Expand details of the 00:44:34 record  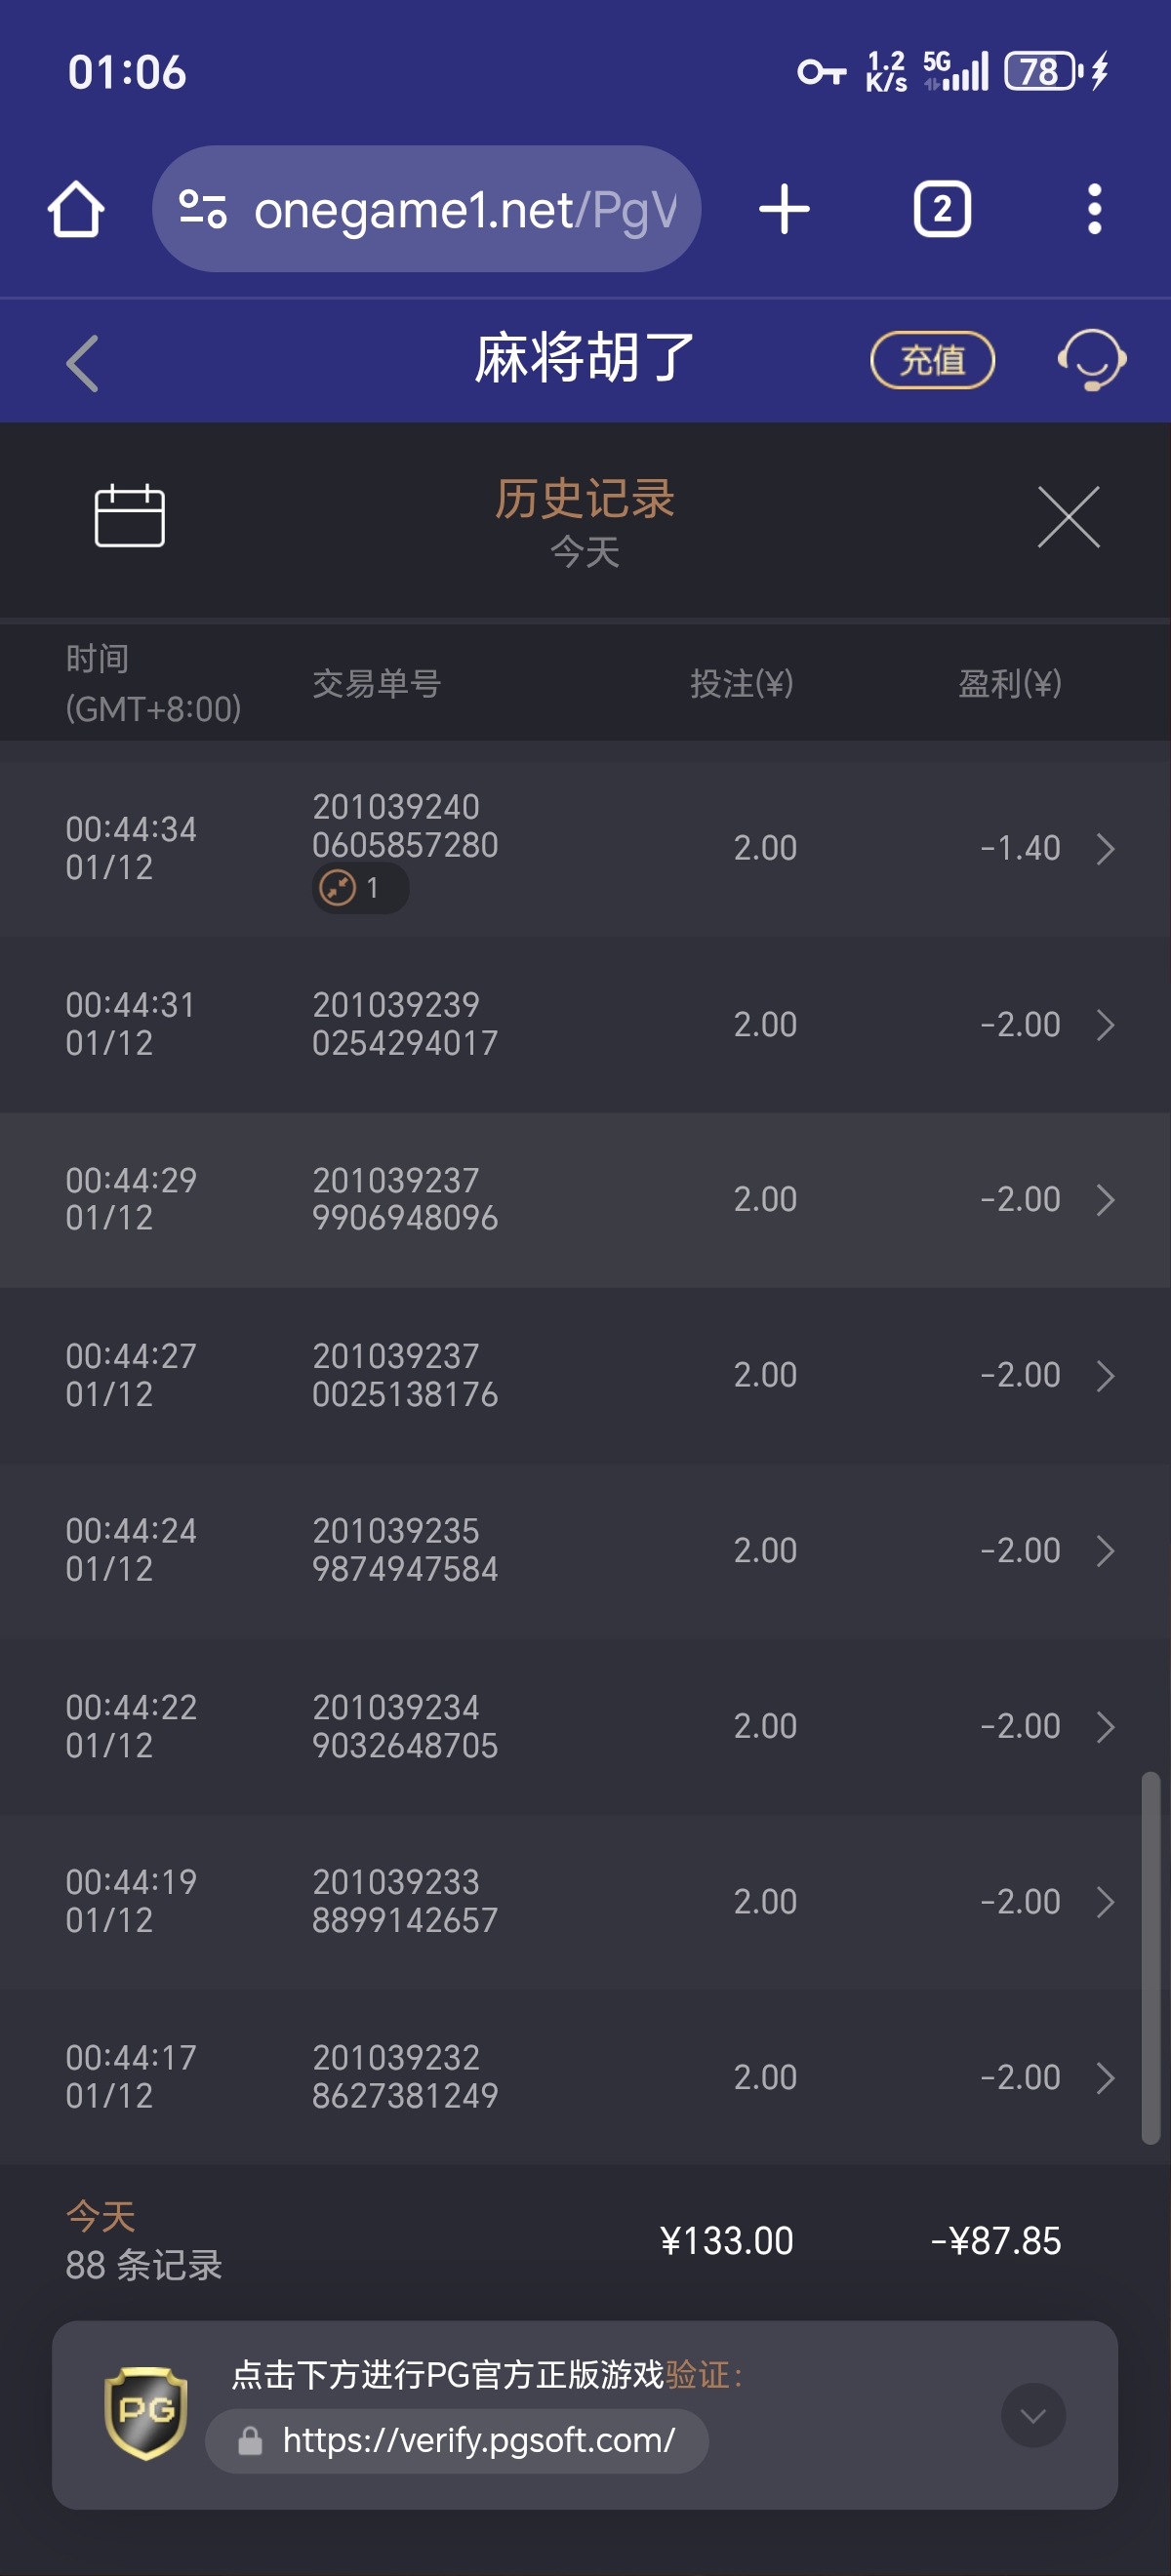tap(1105, 849)
